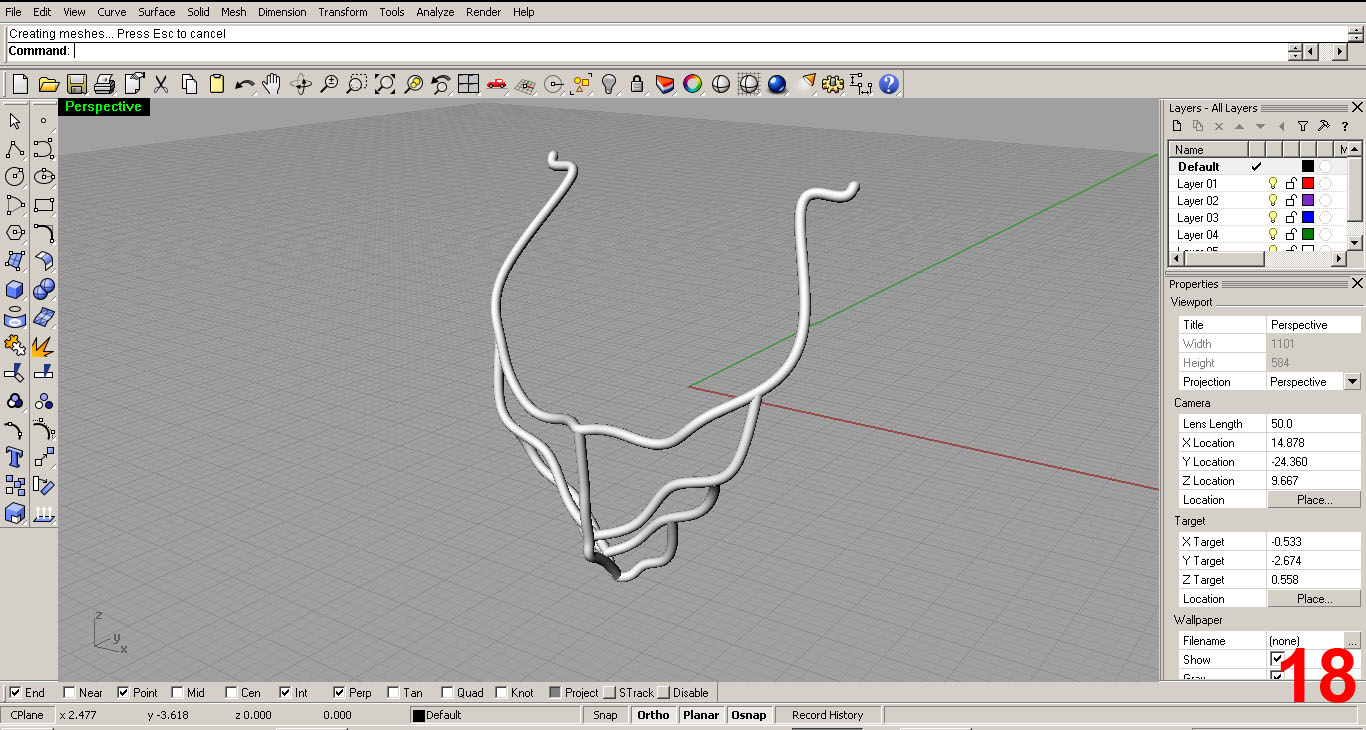
Task: Select the Zoom Window tool
Action: click(356, 84)
